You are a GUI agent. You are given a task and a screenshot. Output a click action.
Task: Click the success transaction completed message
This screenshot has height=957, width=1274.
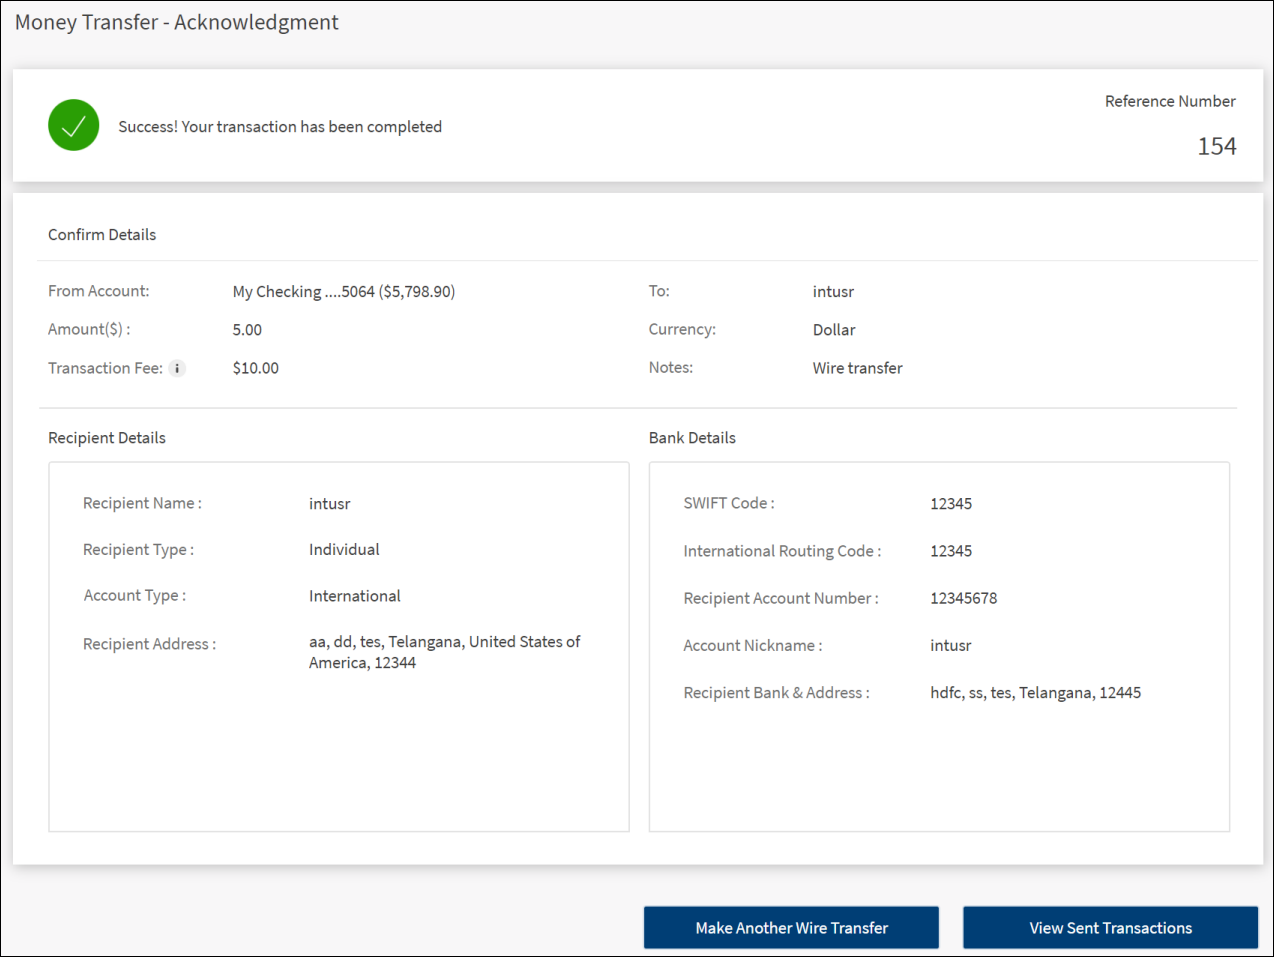(x=280, y=127)
